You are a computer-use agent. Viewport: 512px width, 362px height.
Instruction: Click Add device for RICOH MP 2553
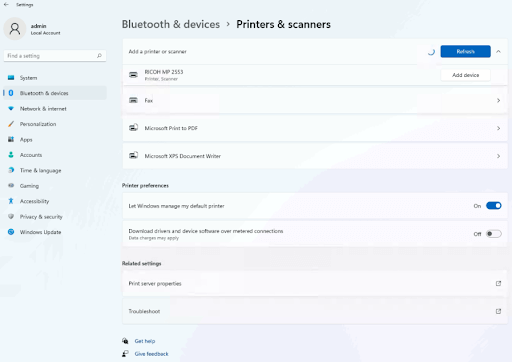pos(465,75)
